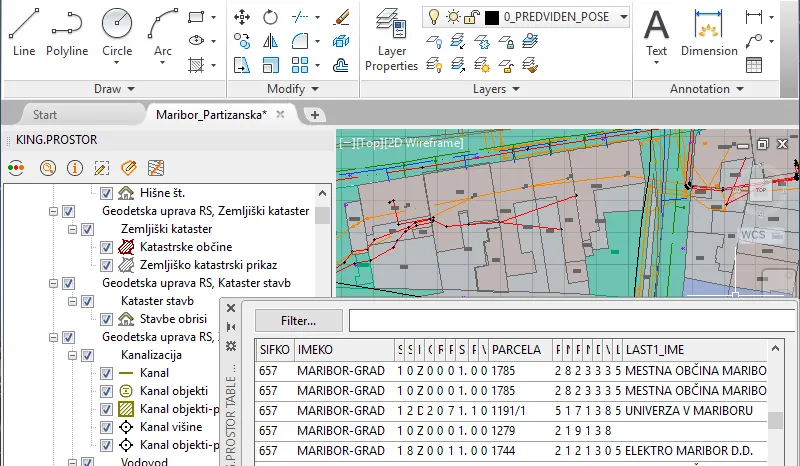Collapse the Zemljiški kataster tree node
Screen dimensions: 800x466
coord(71,229)
